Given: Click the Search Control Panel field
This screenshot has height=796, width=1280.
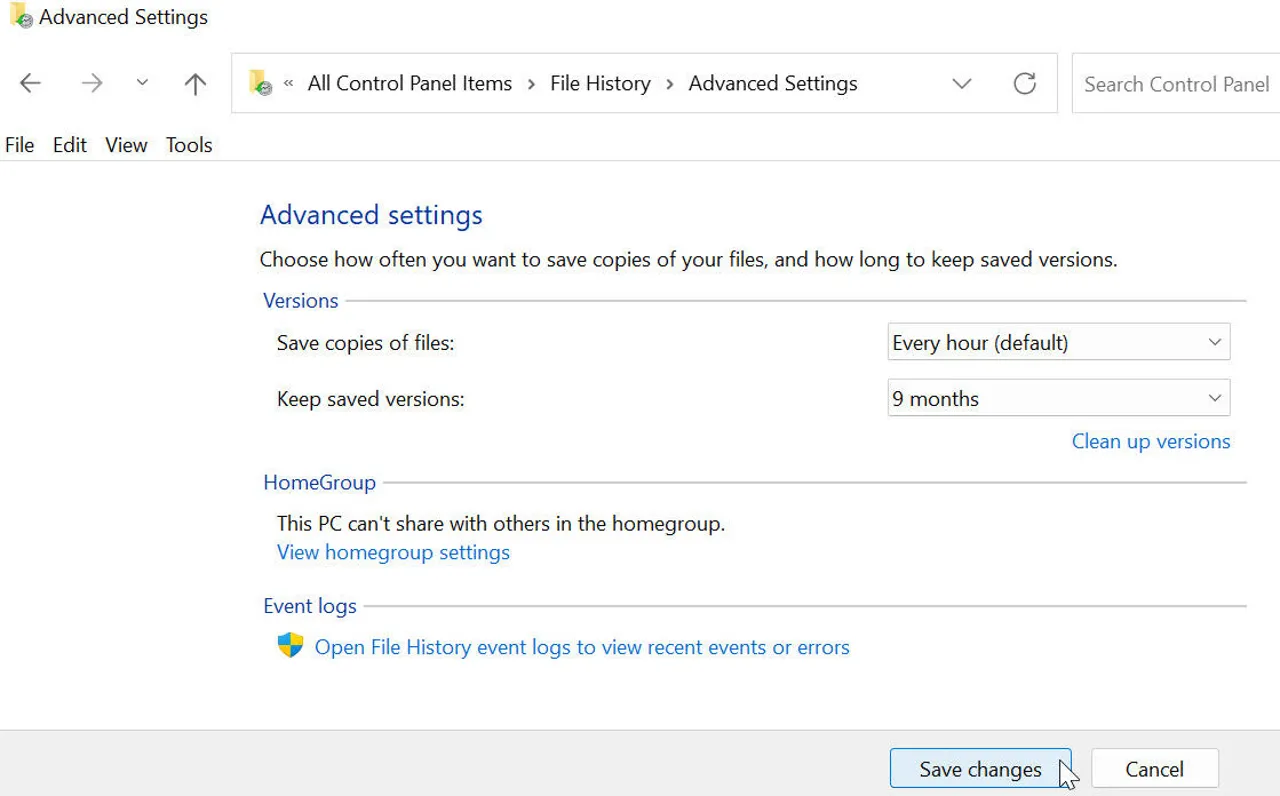Looking at the screenshot, I should click(1176, 84).
